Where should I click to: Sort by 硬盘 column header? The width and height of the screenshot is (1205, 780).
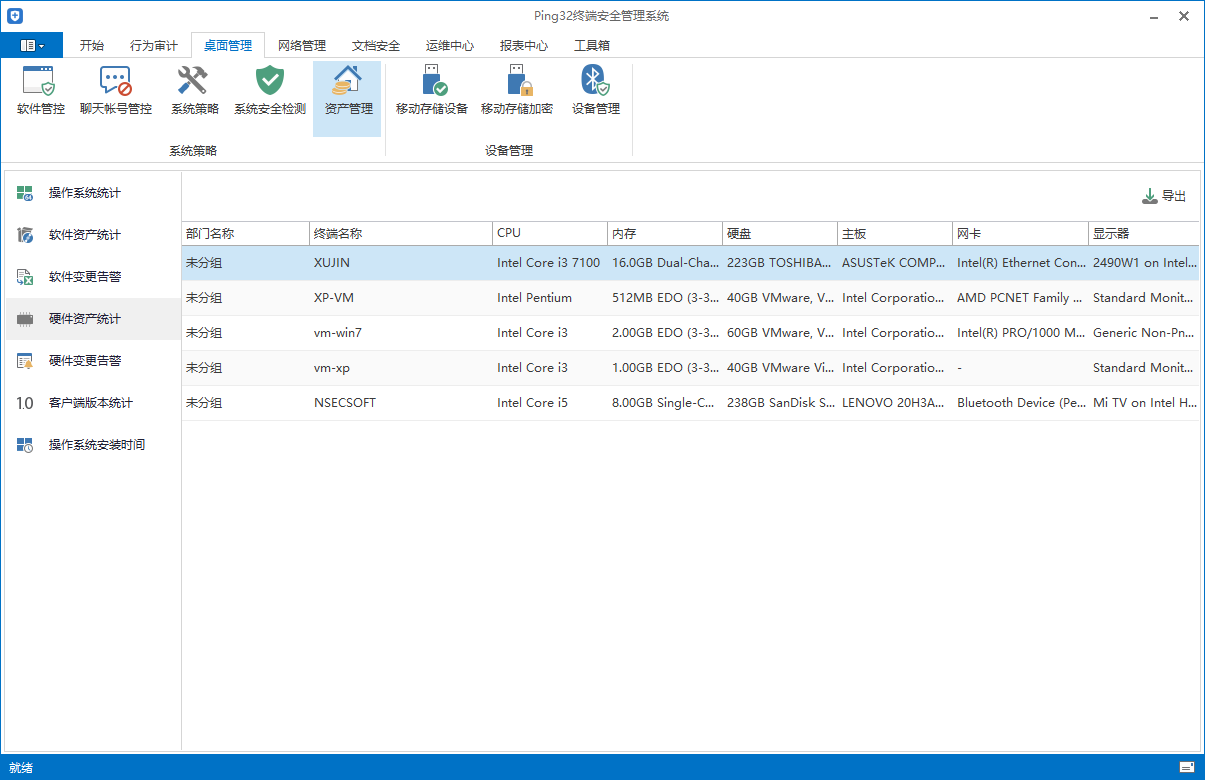tap(780, 233)
